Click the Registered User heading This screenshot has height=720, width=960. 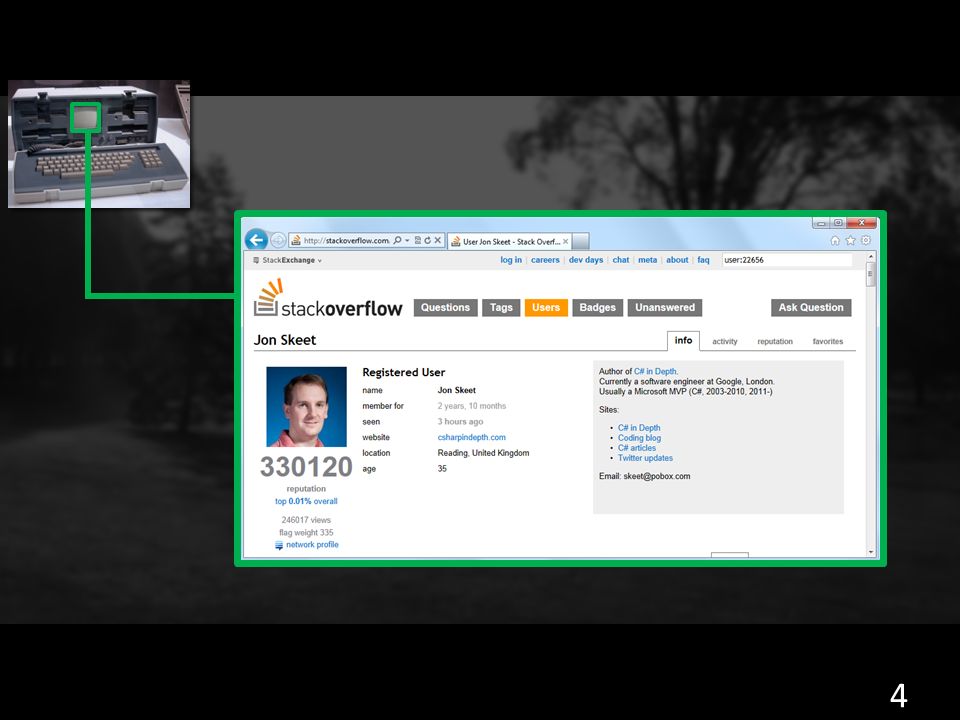pyautogui.click(x=403, y=372)
